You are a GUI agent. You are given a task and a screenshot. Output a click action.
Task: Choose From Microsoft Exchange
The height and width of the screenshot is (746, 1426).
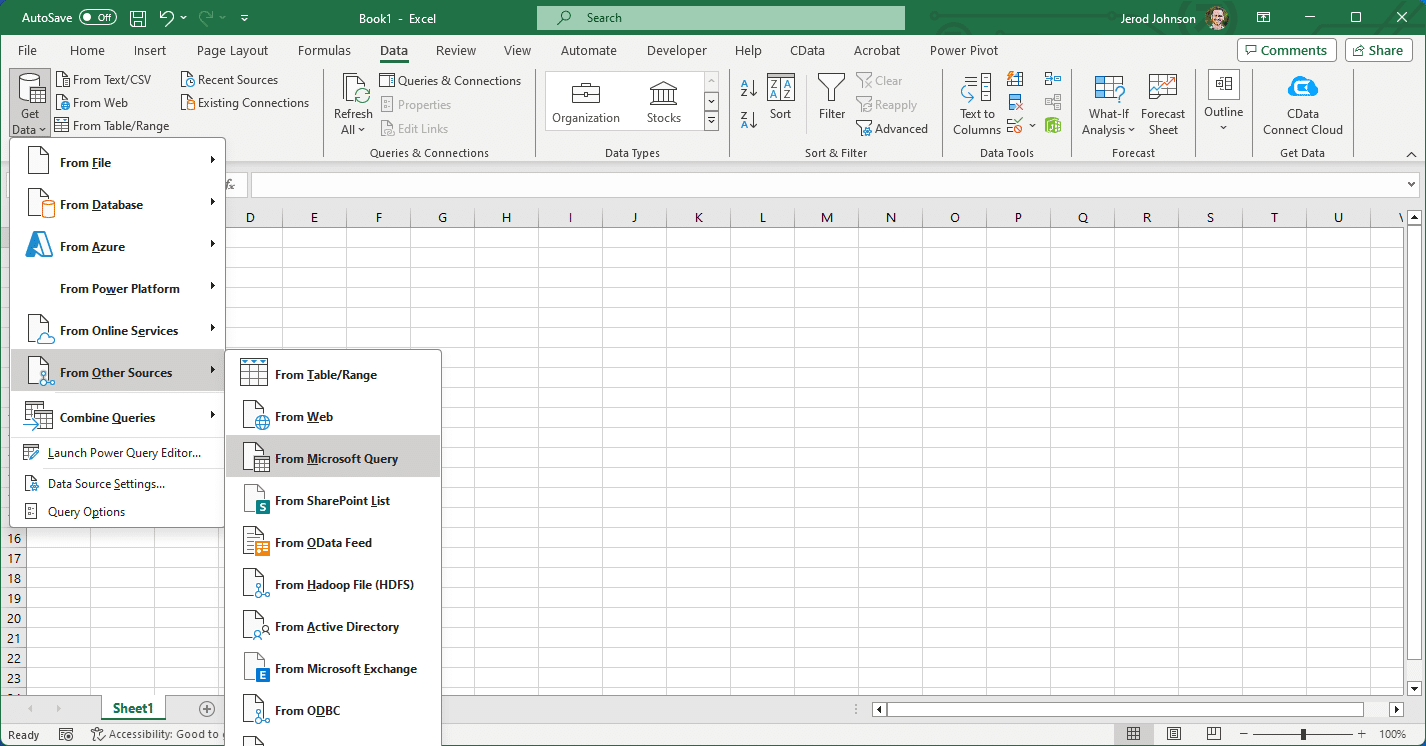[333, 668]
